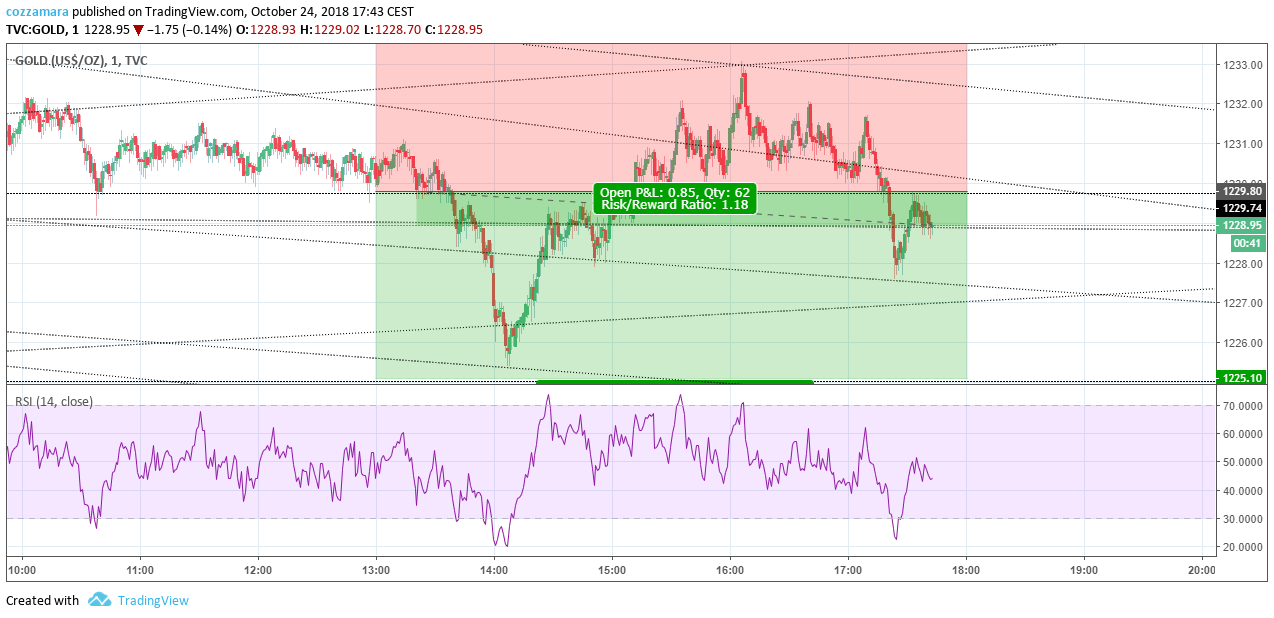Click the TradingView cloud logo icon
This screenshot has height=618, width=1274.
(99, 600)
